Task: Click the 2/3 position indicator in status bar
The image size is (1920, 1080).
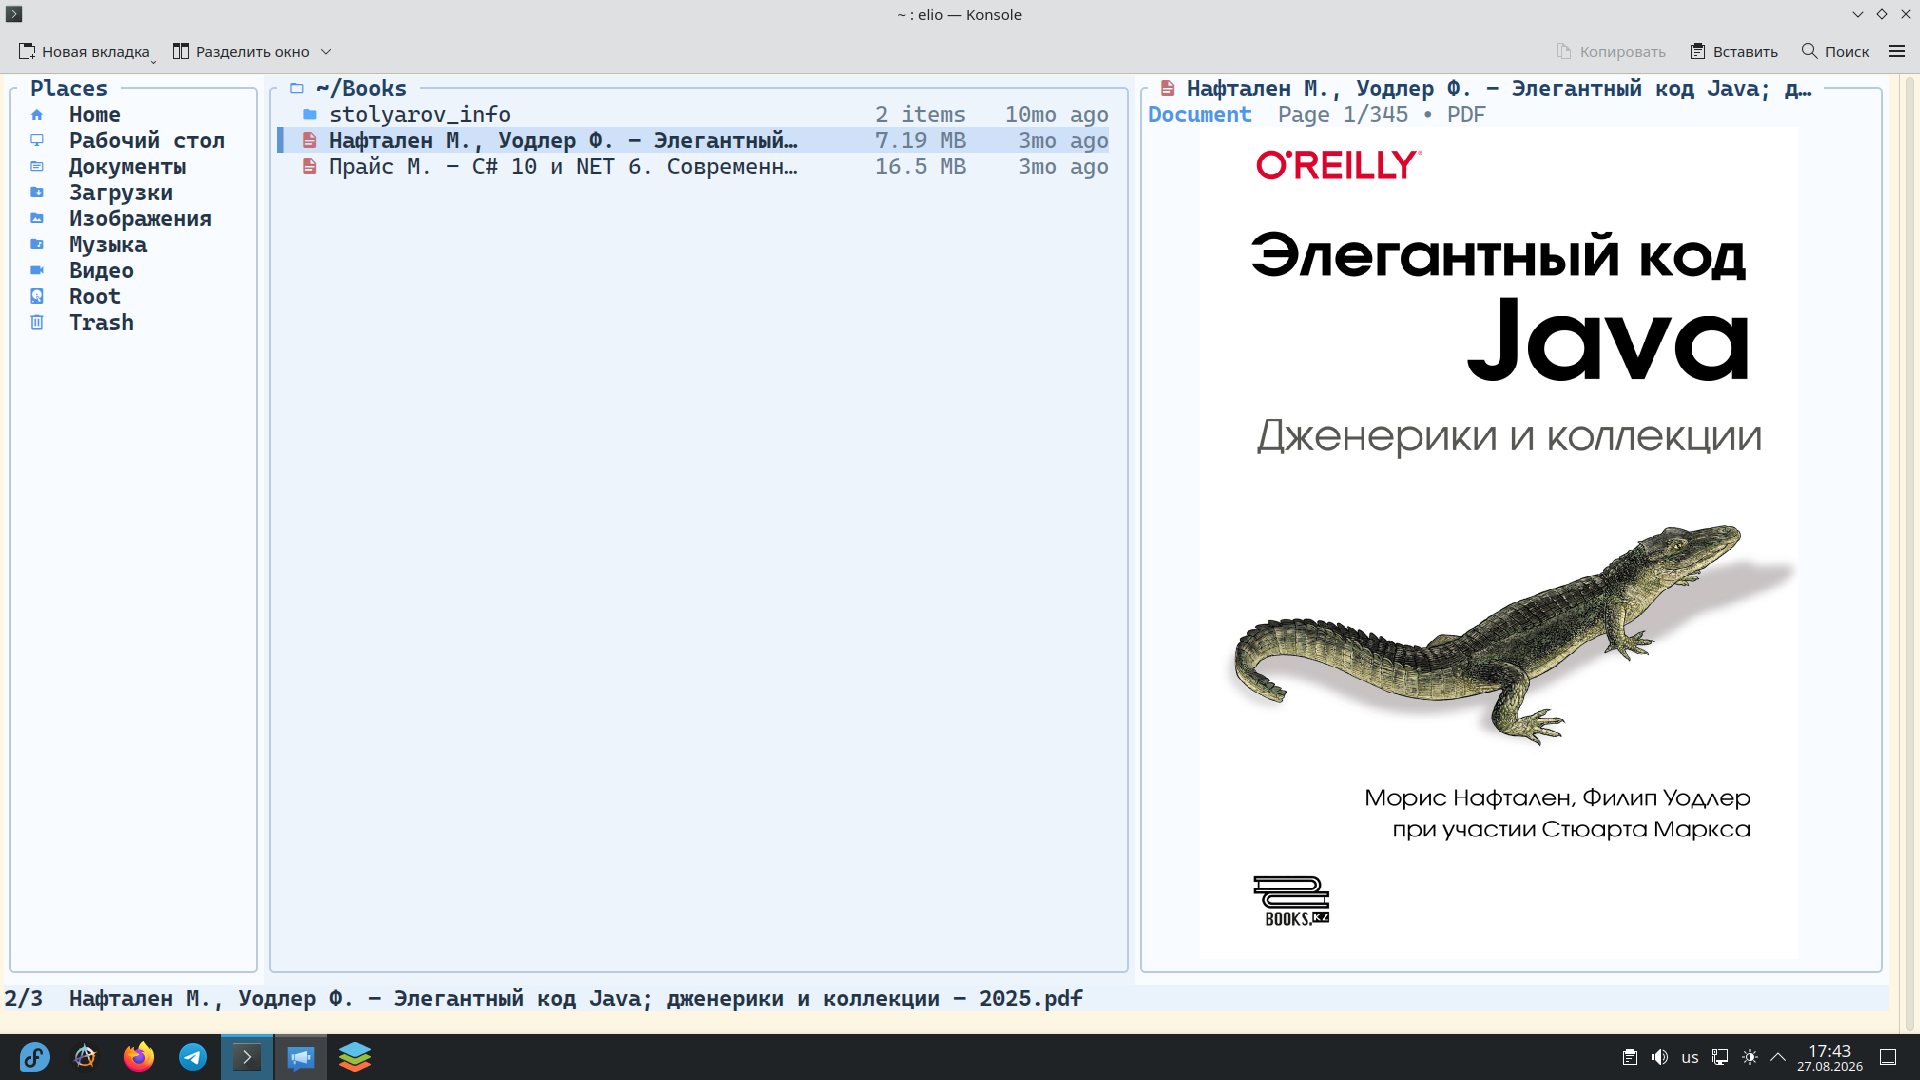Action: point(24,999)
